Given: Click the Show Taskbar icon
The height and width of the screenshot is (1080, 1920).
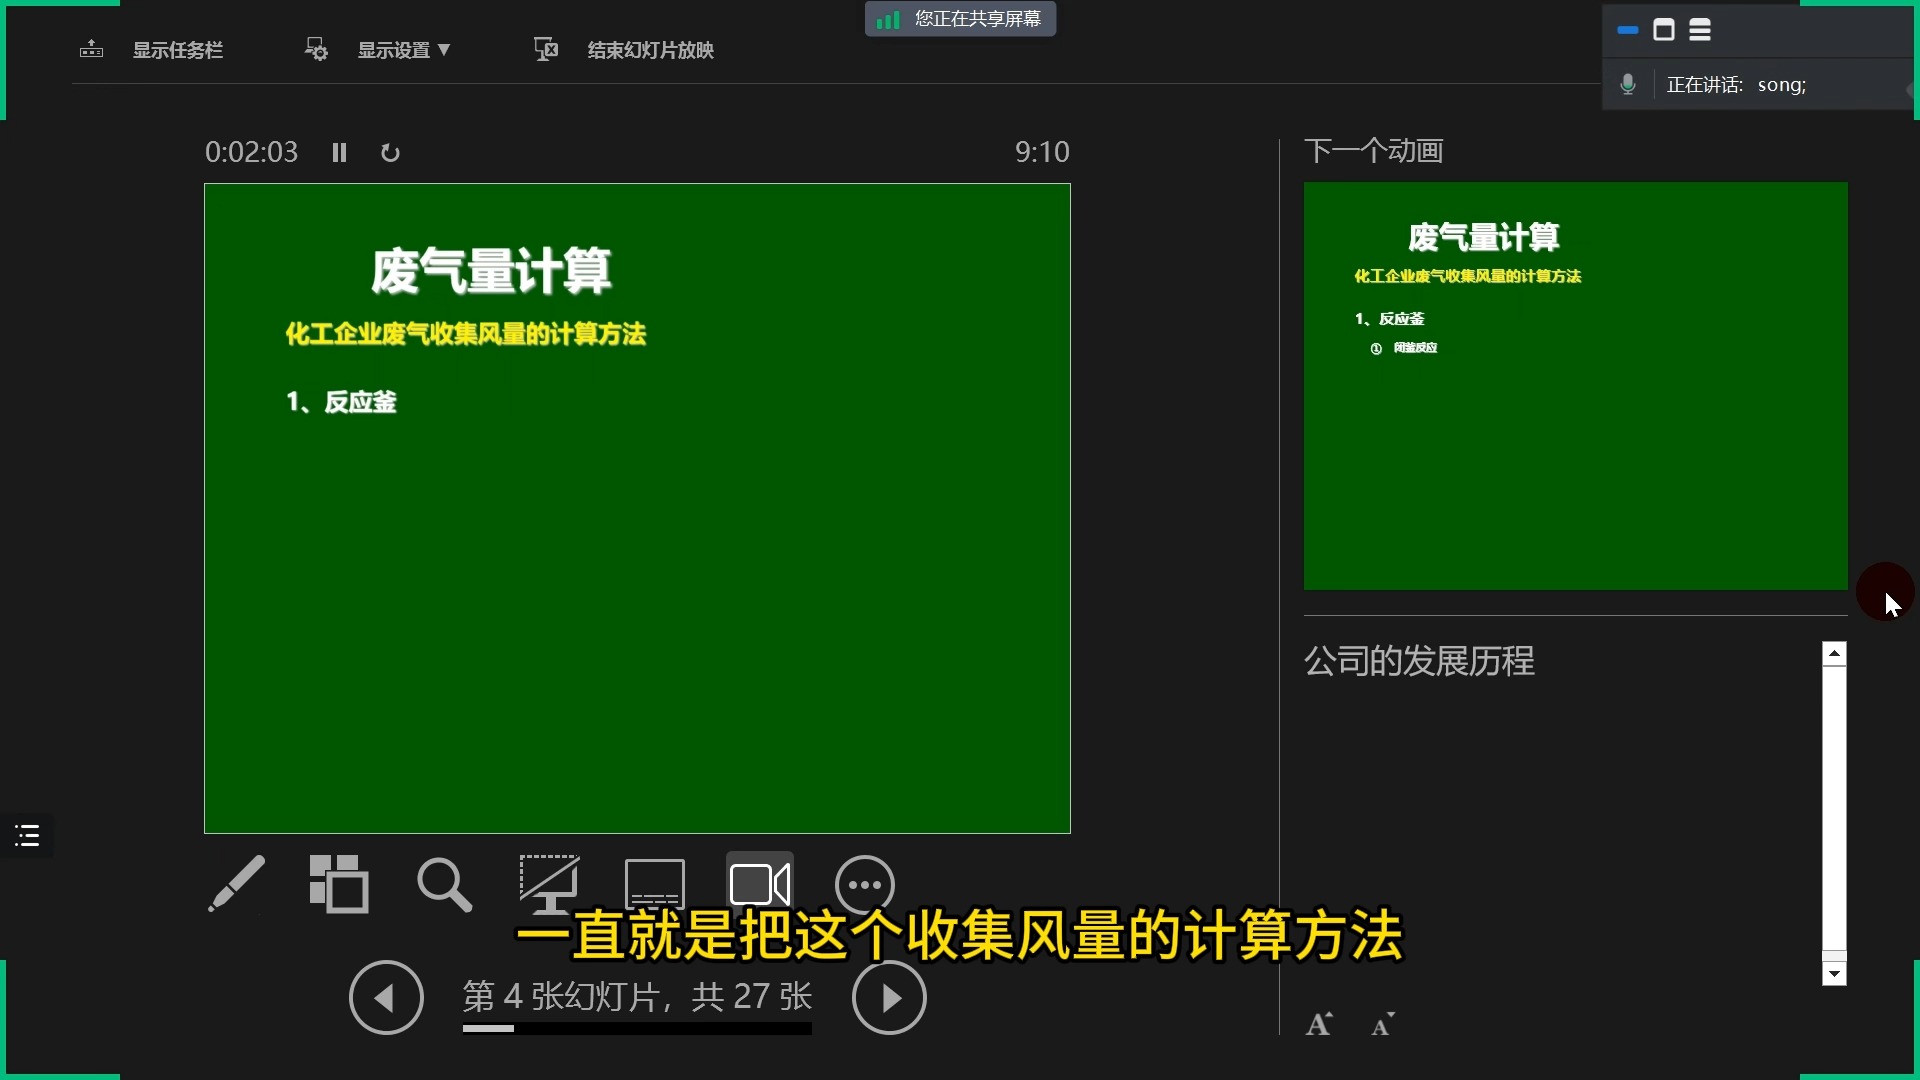Looking at the screenshot, I should pos(91,49).
